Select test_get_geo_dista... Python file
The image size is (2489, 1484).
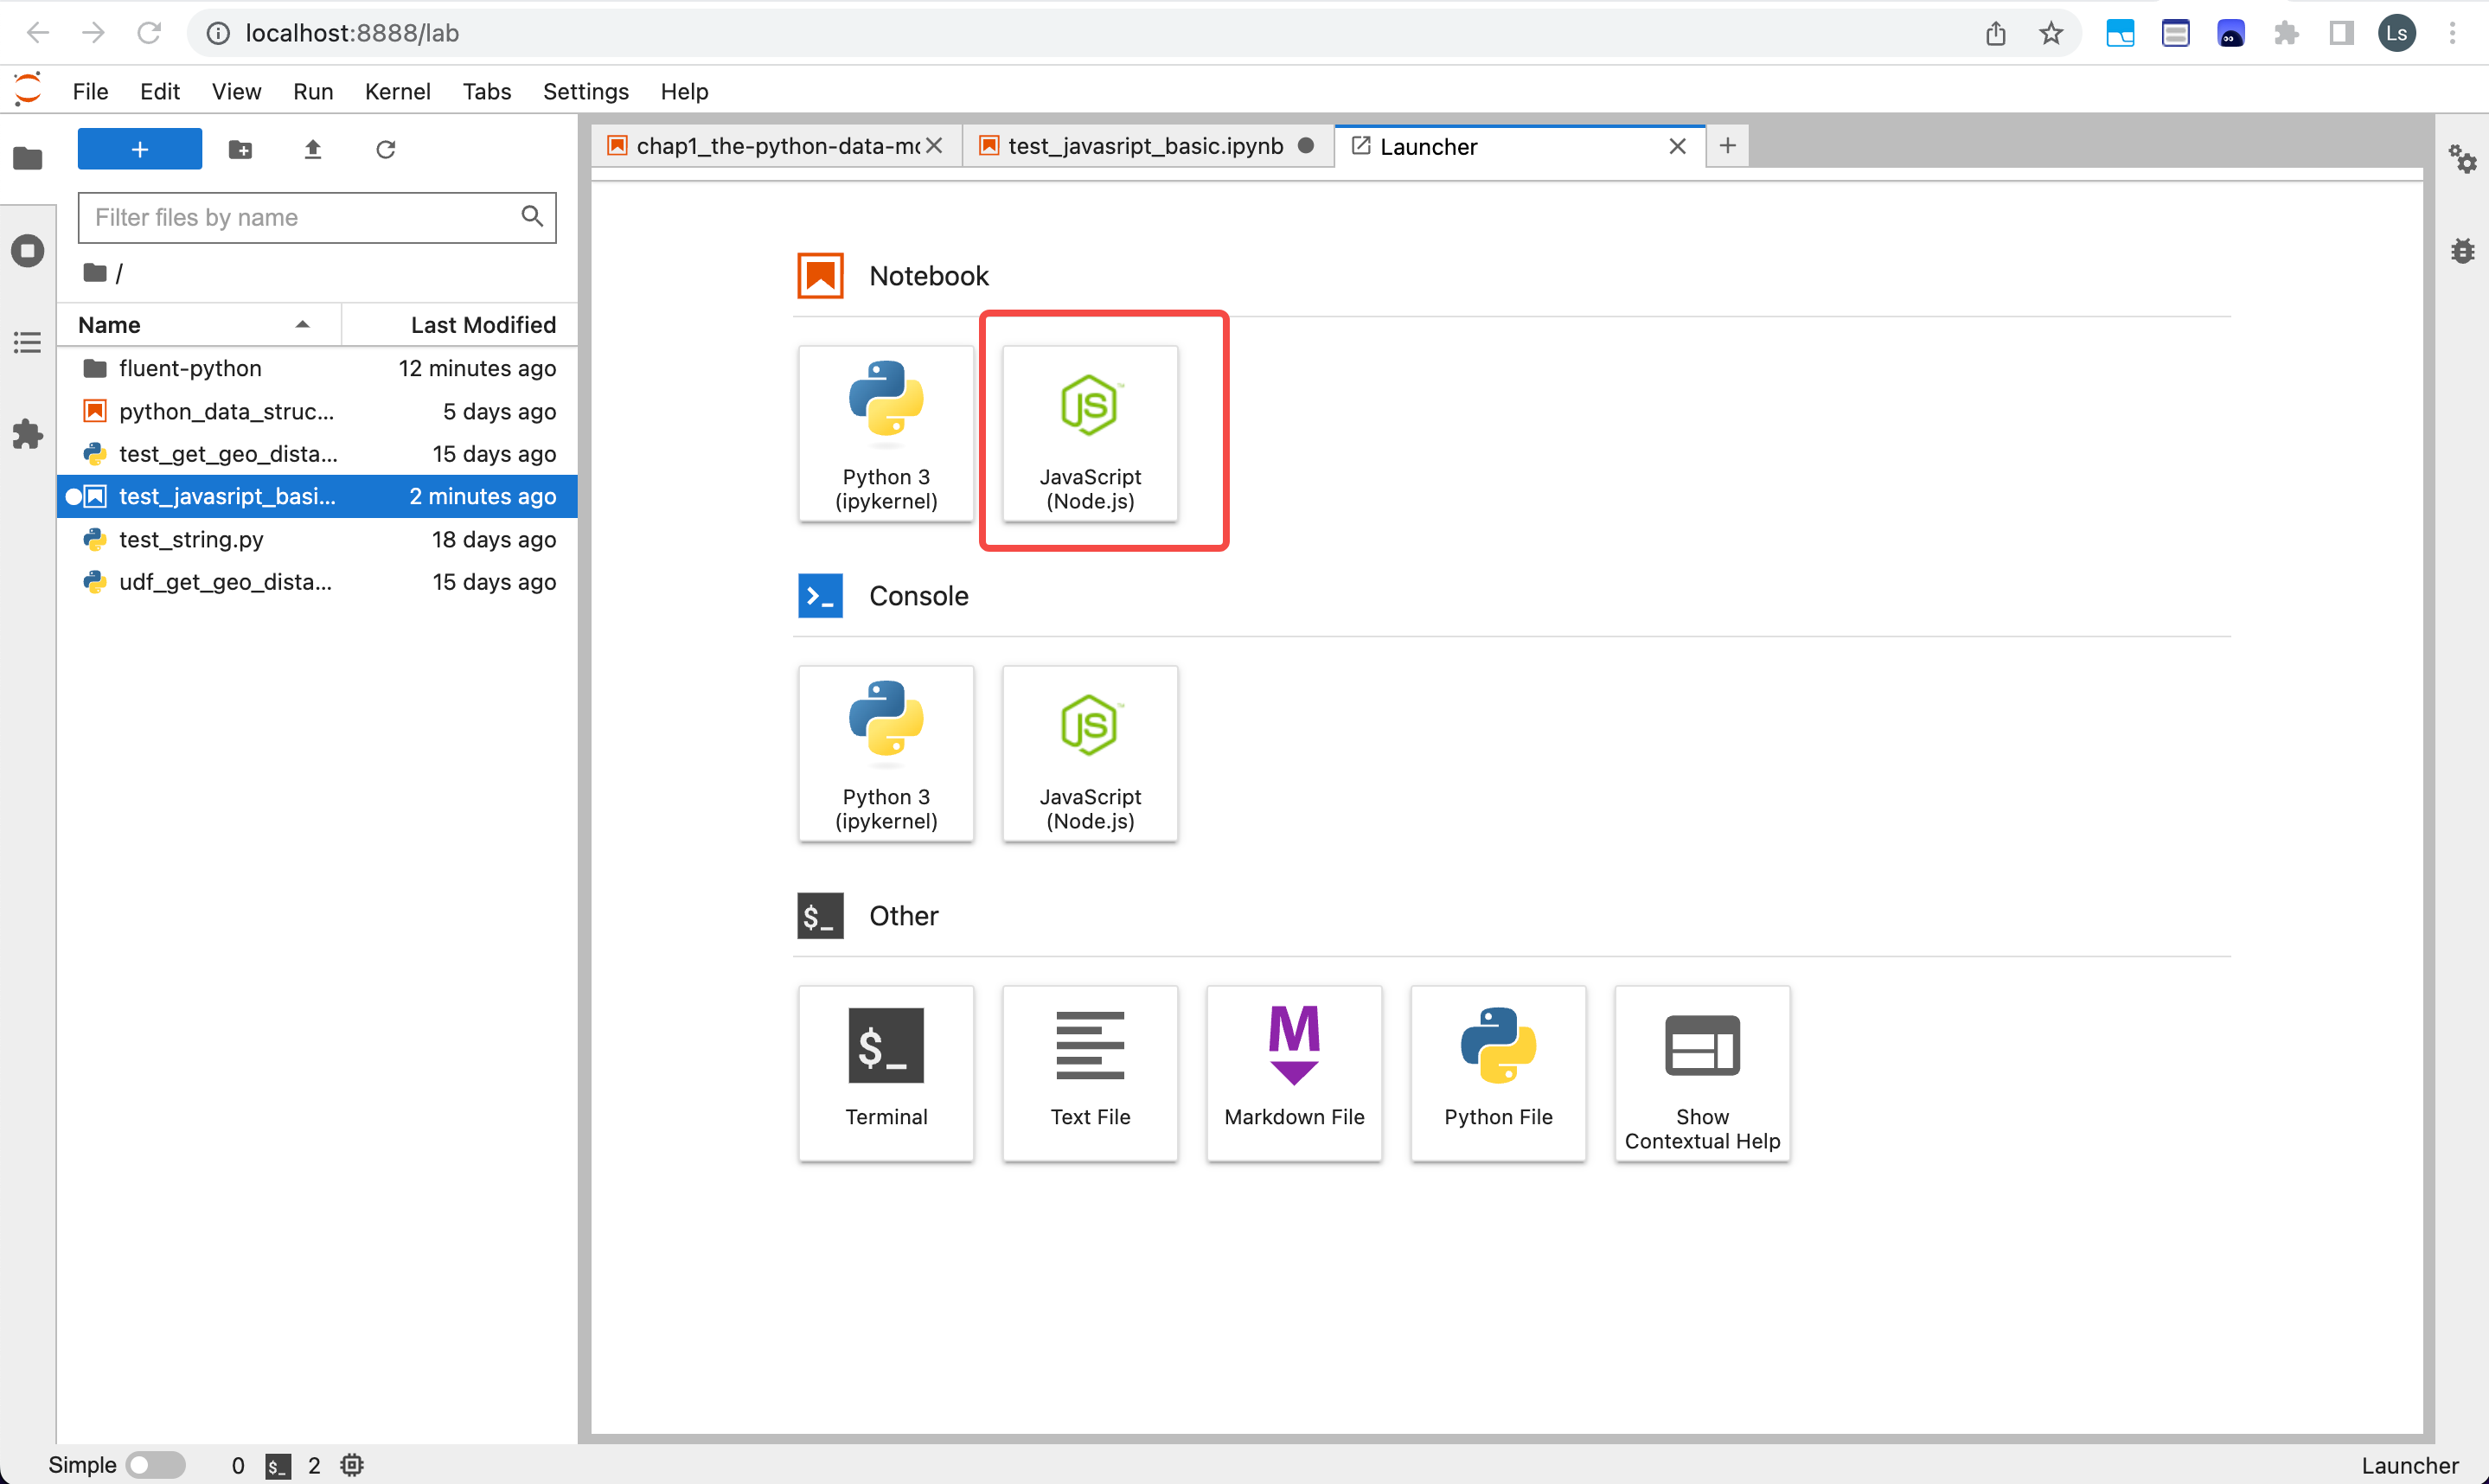(x=317, y=454)
